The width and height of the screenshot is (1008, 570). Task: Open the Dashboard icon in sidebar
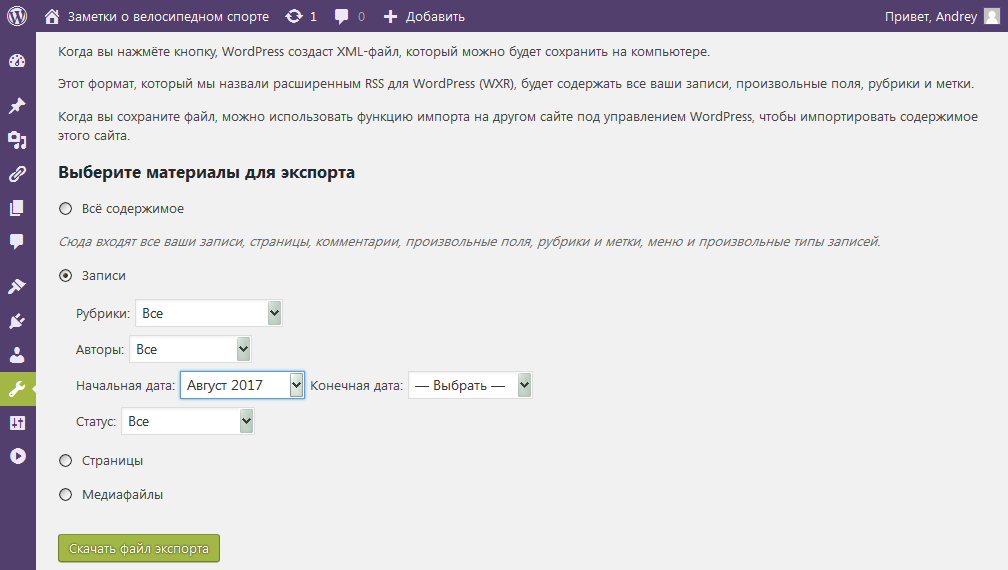click(17, 60)
